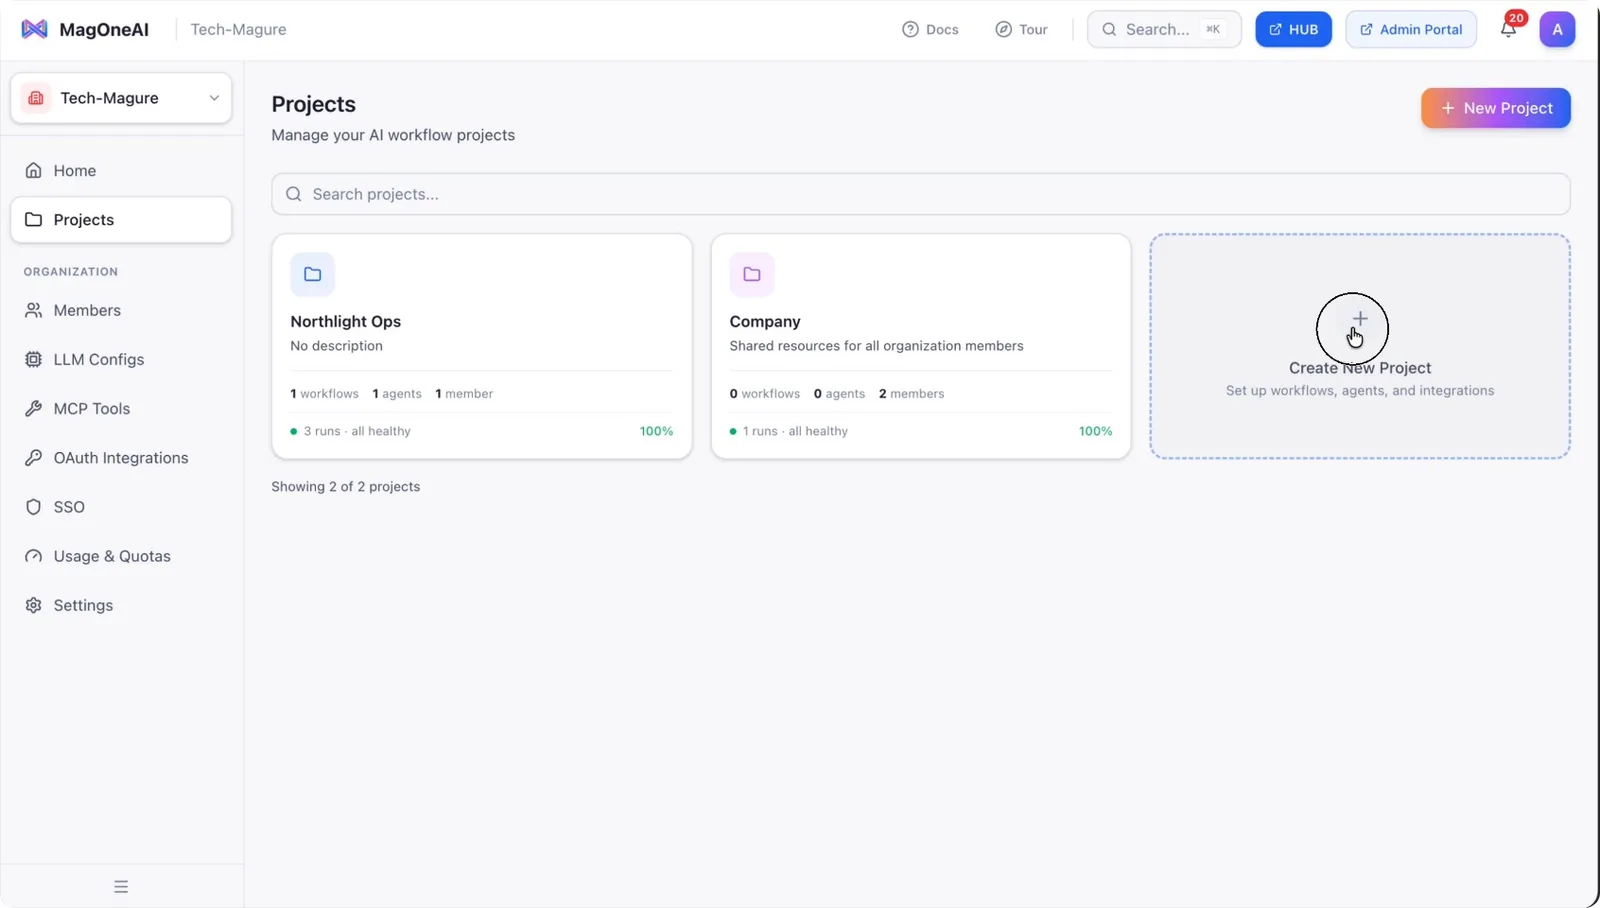Image resolution: width=1600 pixels, height=908 pixels.
Task: View Usage & Quotas
Action: (x=121, y=556)
